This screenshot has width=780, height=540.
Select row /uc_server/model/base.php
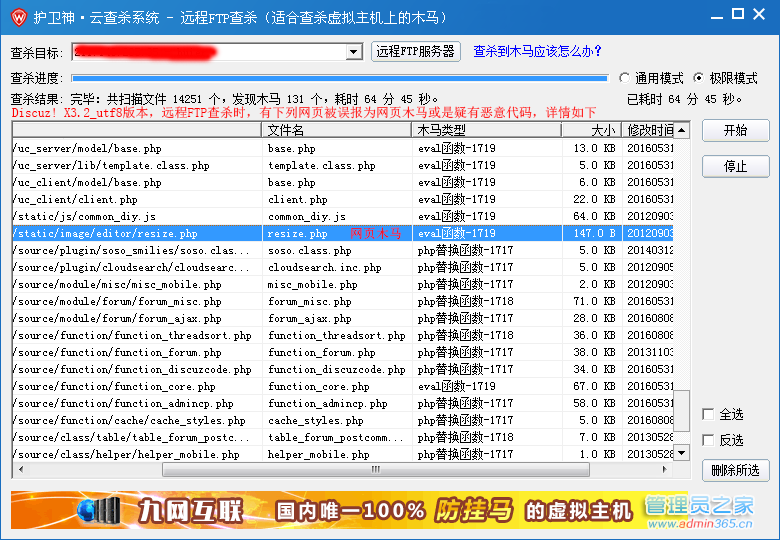[x=343, y=148]
